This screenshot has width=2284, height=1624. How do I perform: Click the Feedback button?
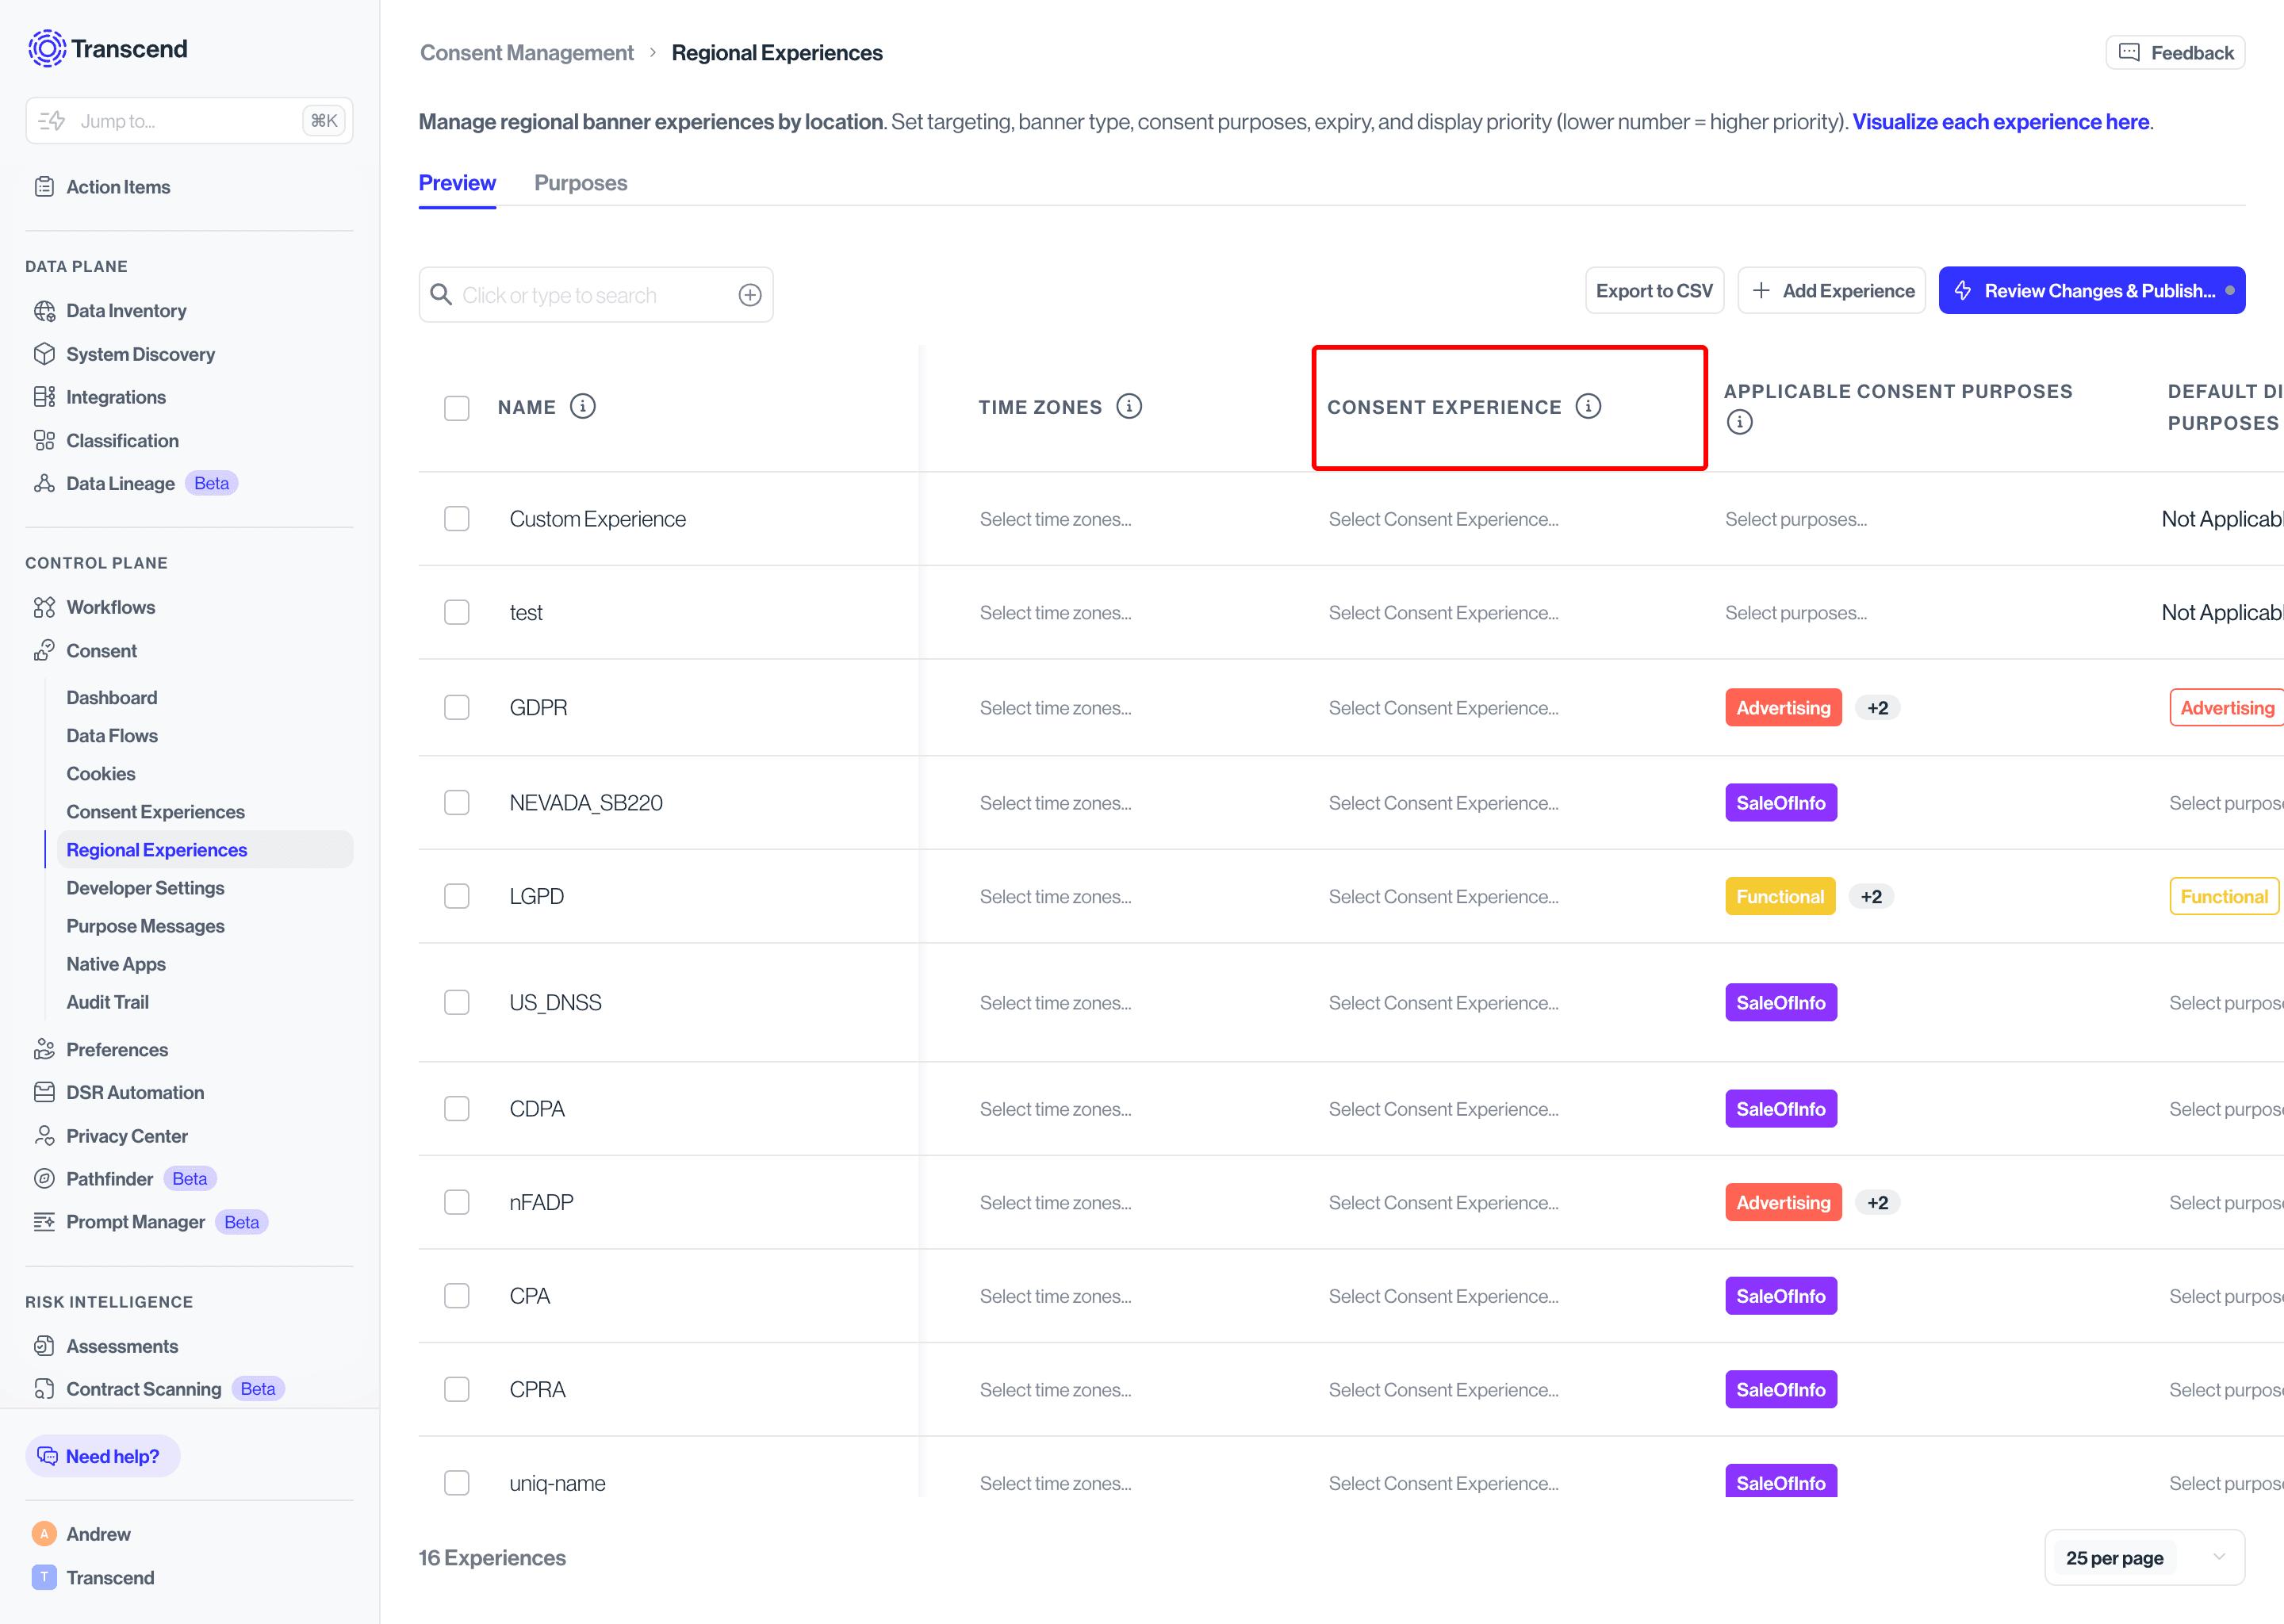tap(2176, 52)
